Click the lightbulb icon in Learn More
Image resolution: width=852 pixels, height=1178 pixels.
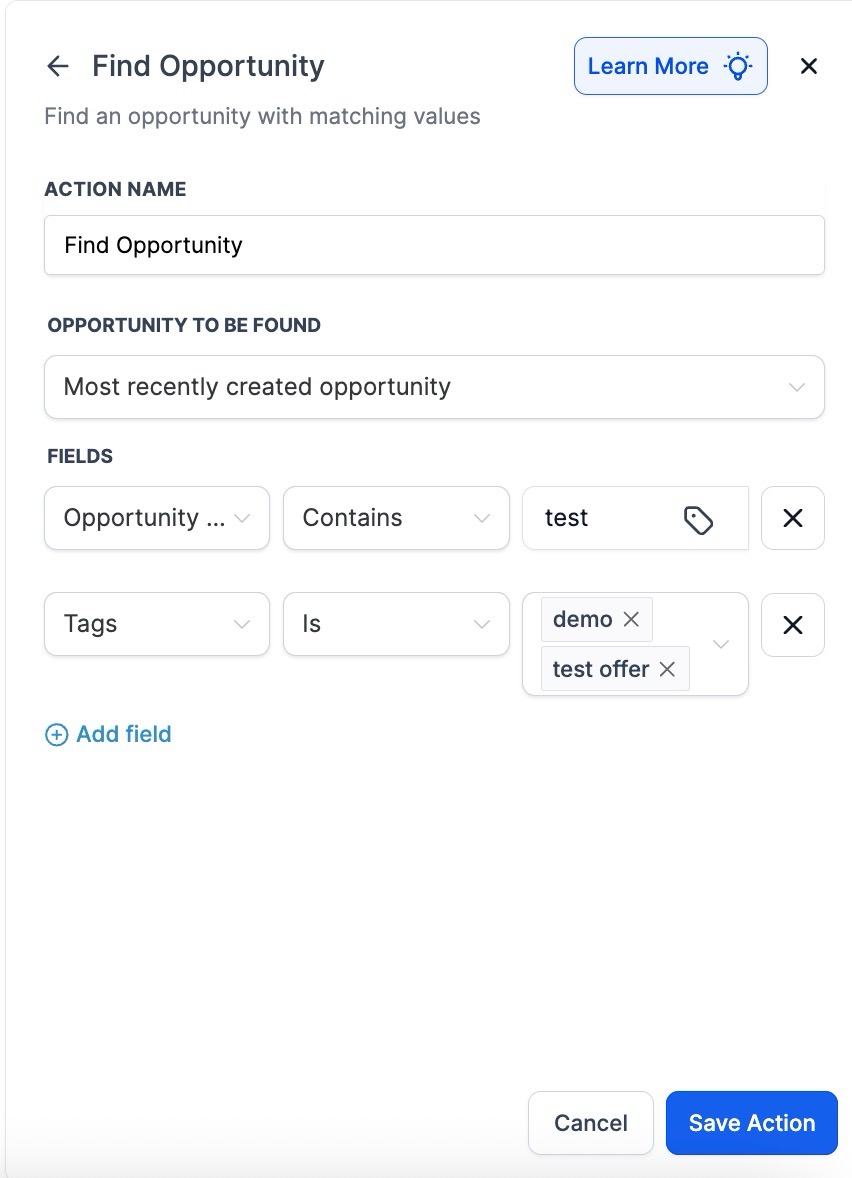pos(738,66)
